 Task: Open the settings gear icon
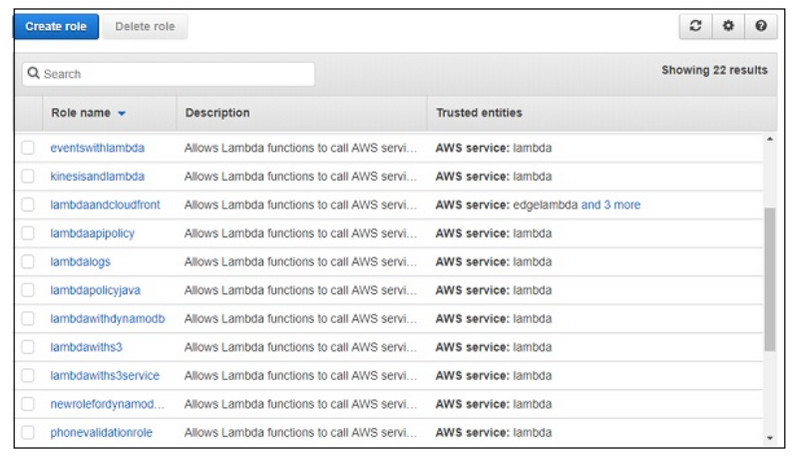tap(728, 27)
